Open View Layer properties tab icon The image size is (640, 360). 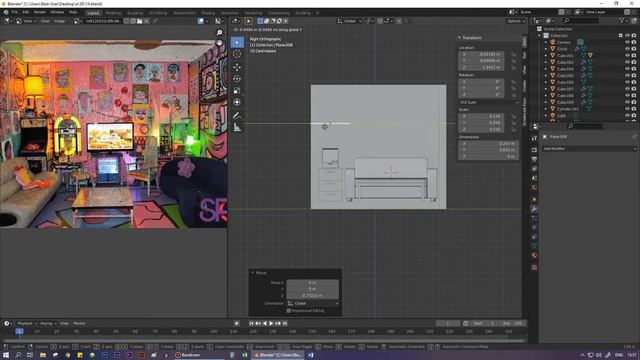coord(534,169)
